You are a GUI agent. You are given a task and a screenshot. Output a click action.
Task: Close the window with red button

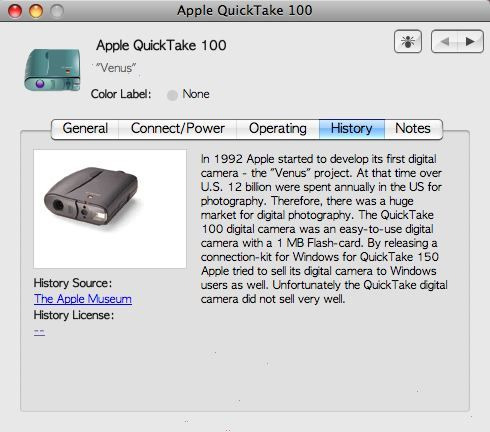(x=15, y=11)
